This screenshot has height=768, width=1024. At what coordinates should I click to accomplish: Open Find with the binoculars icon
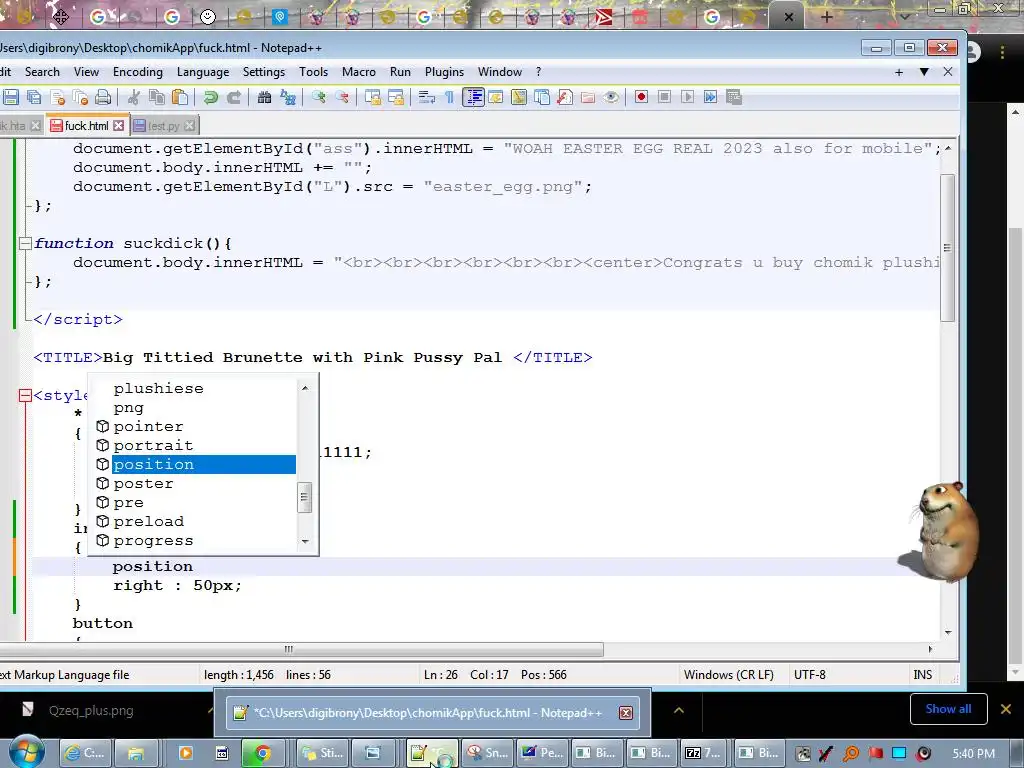point(264,97)
